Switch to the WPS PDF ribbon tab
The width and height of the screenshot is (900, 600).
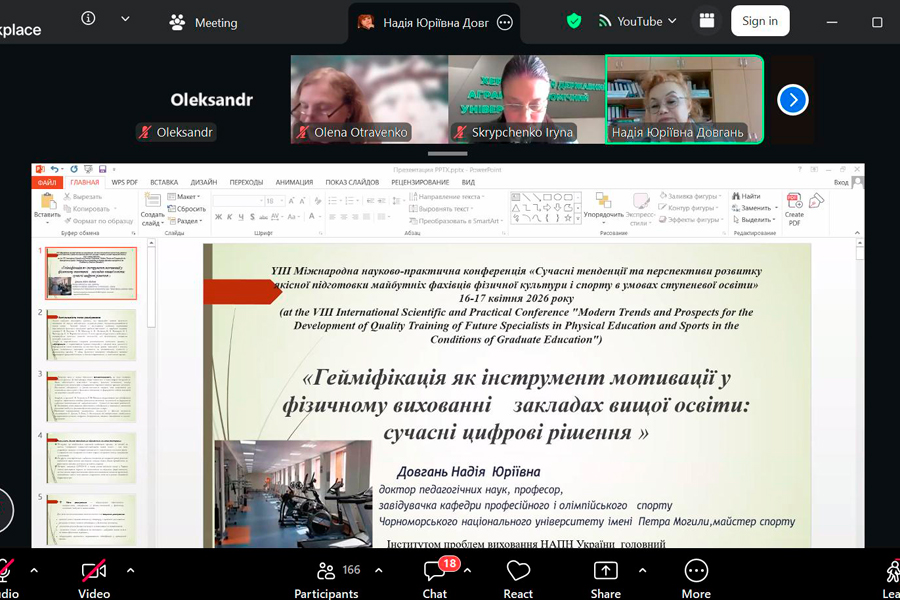pyautogui.click(x=125, y=183)
